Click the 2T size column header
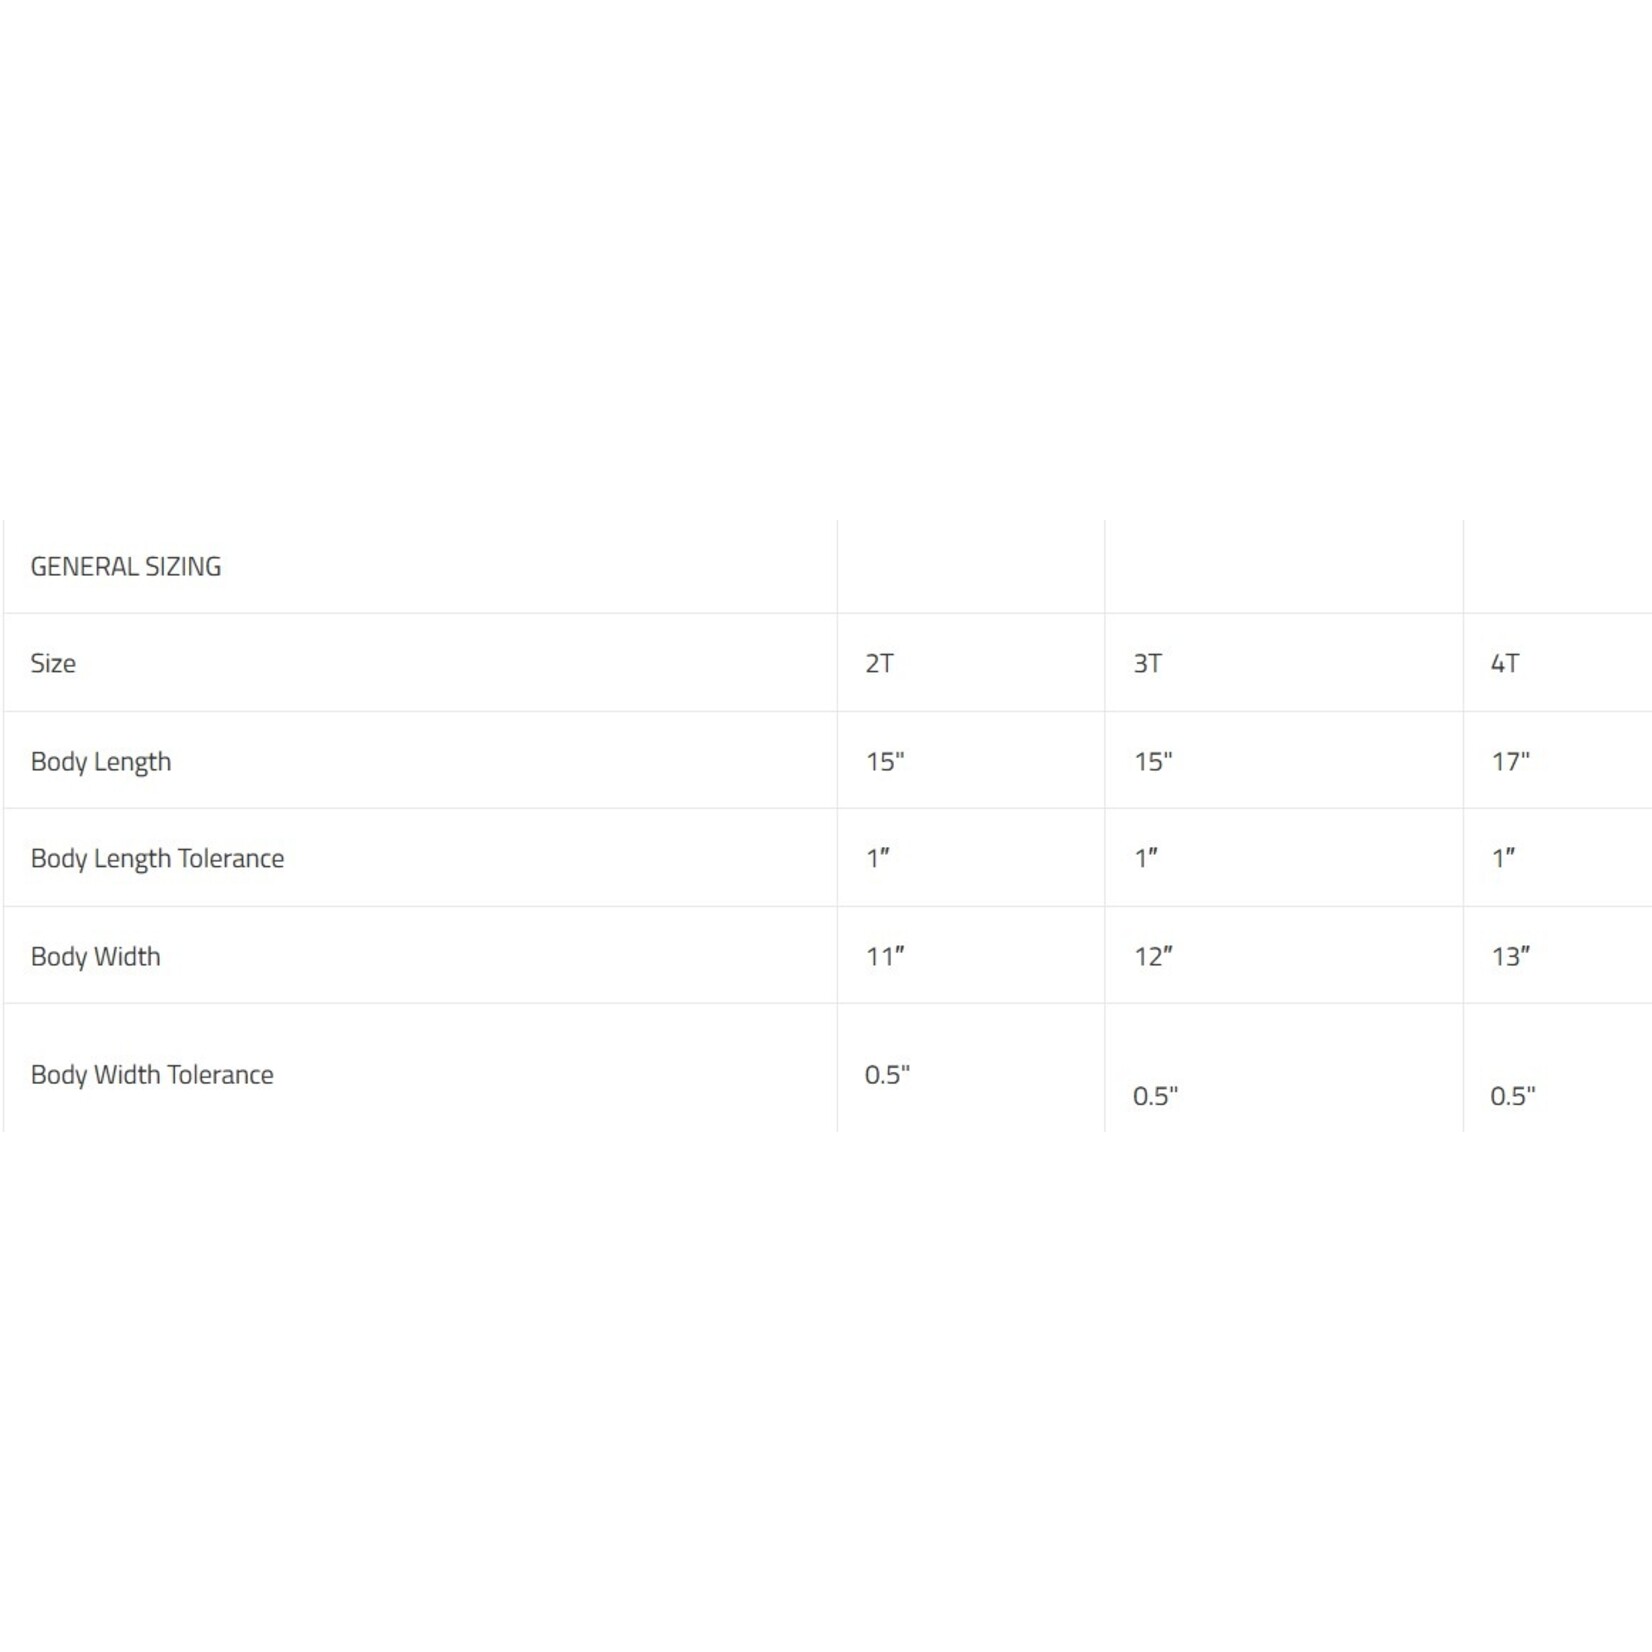Viewport: 1652px width, 1652px height. 879,664
